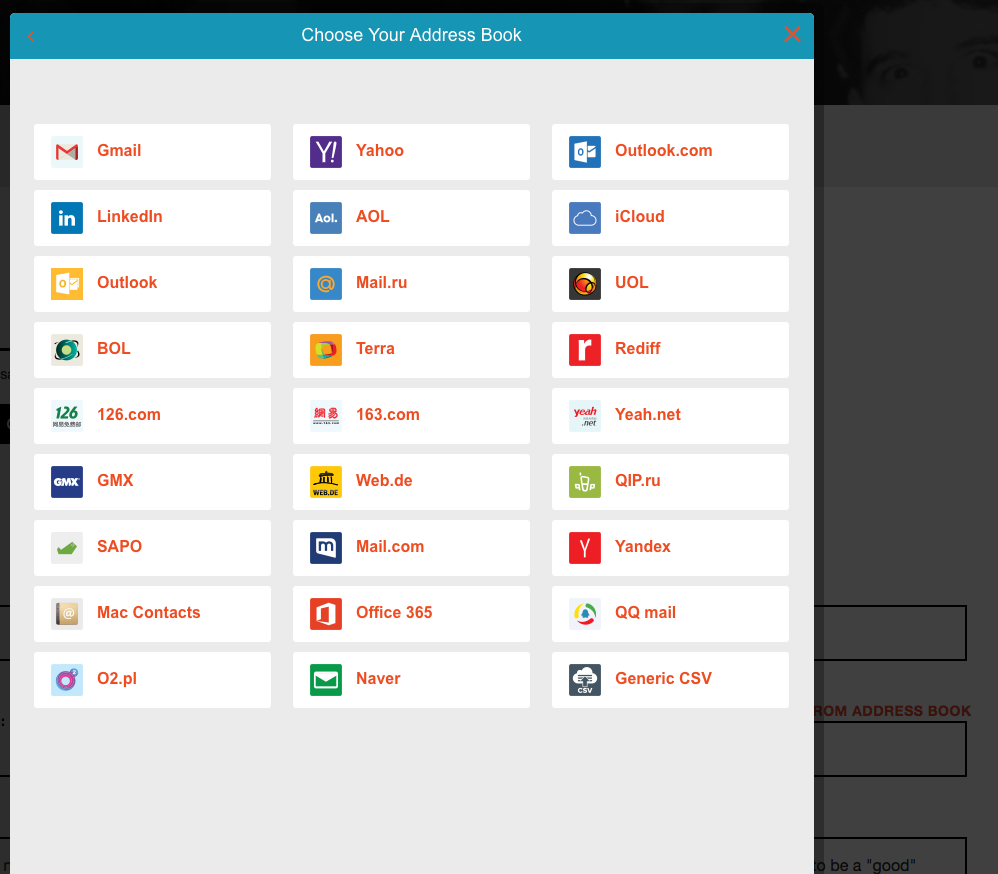Pick the Rediff text label
The image size is (998, 874).
click(637, 349)
